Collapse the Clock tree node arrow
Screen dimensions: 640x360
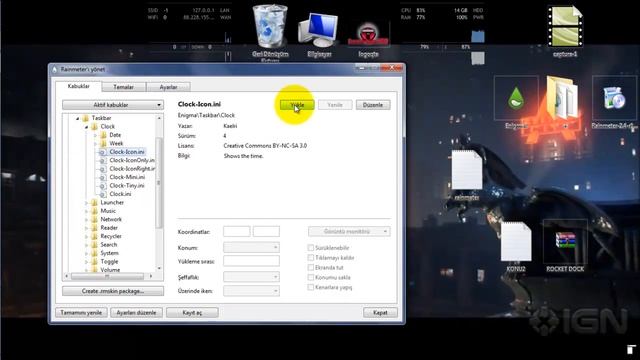click(87, 127)
